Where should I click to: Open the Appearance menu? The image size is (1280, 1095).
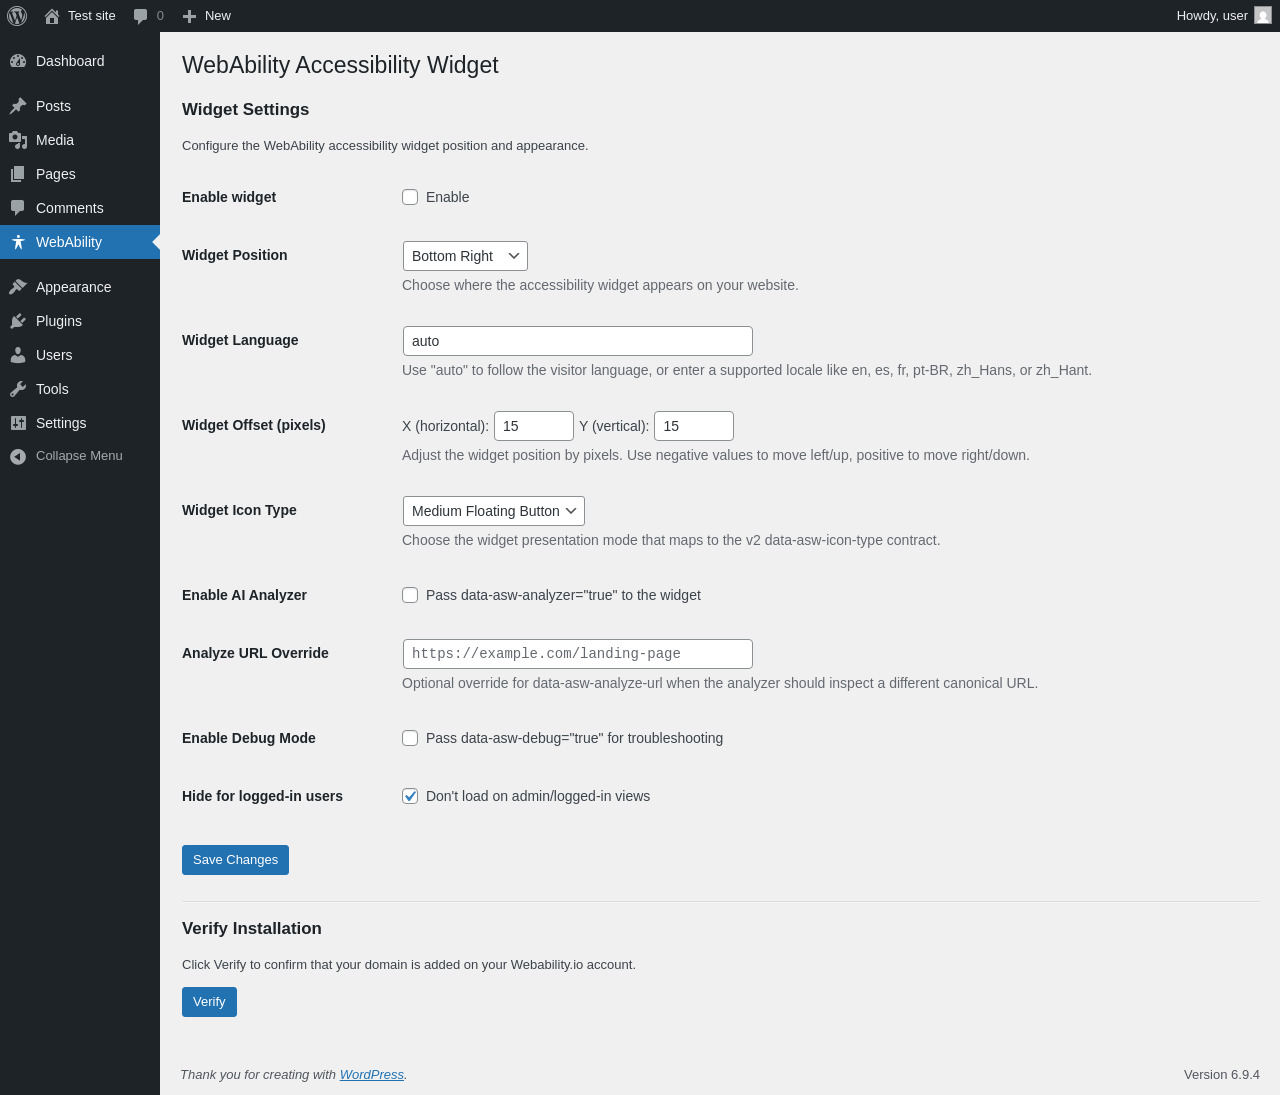[x=73, y=287]
